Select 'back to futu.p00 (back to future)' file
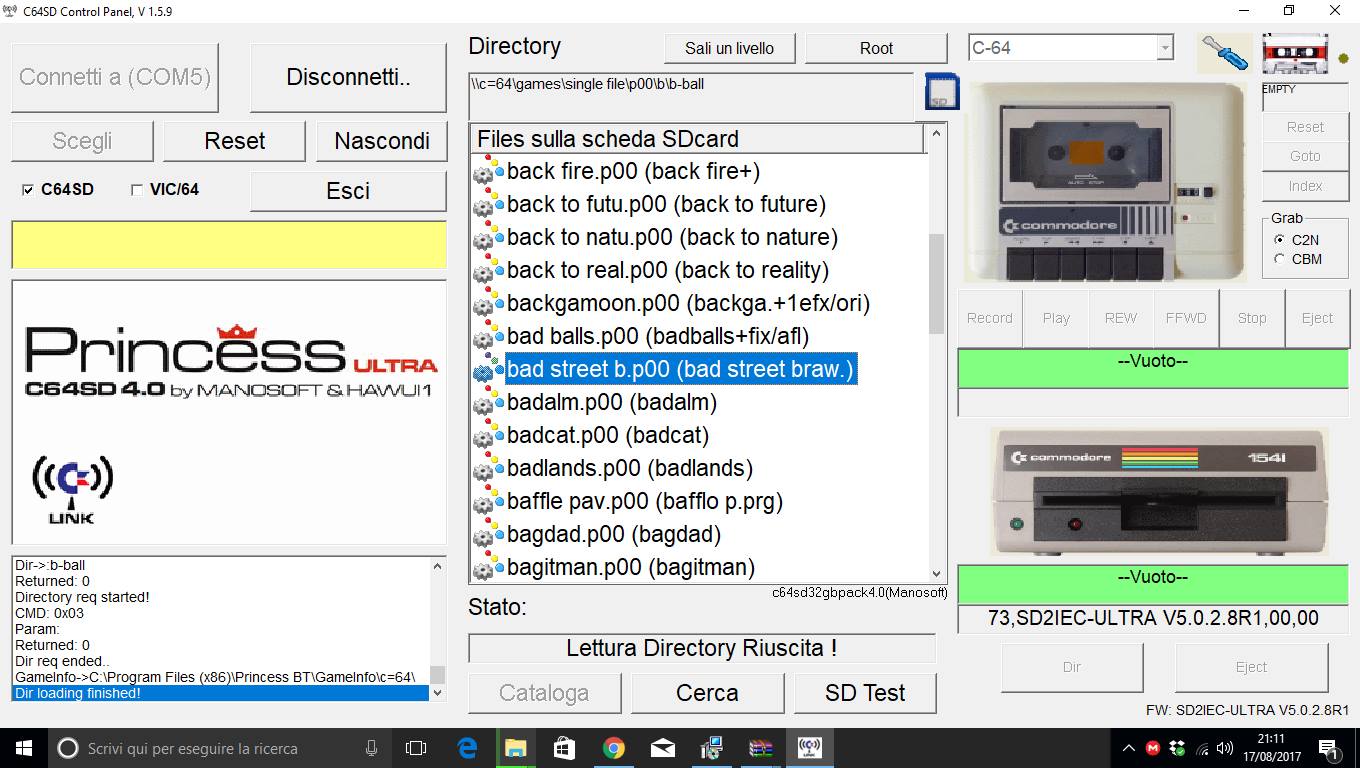This screenshot has height=768, width=1360. click(x=666, y=205)
